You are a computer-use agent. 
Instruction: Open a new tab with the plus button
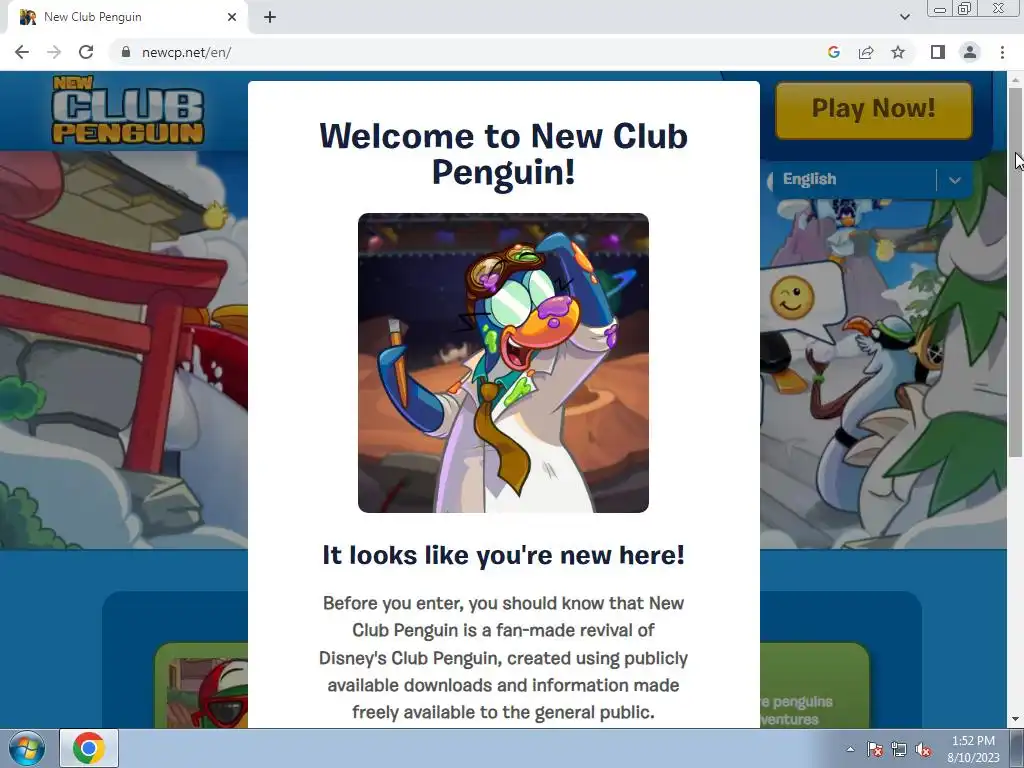point(270,18)
